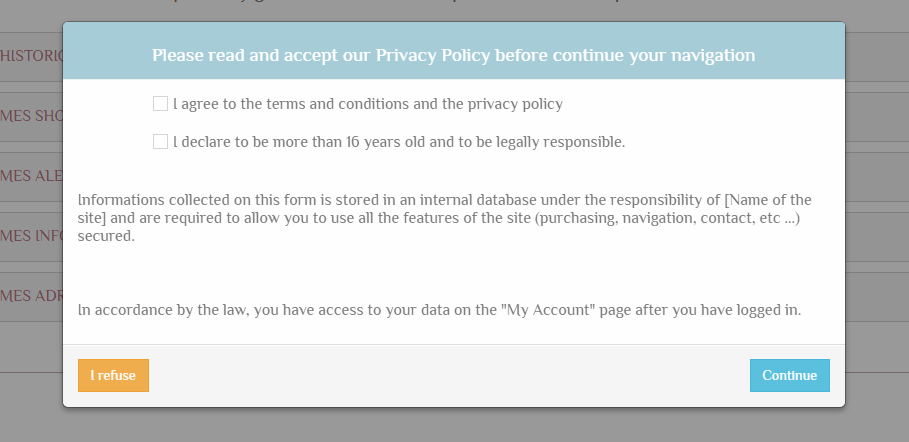Click the gray footer bar between the buttons
The height and width of the screenshot is (442, 909).
450,375
